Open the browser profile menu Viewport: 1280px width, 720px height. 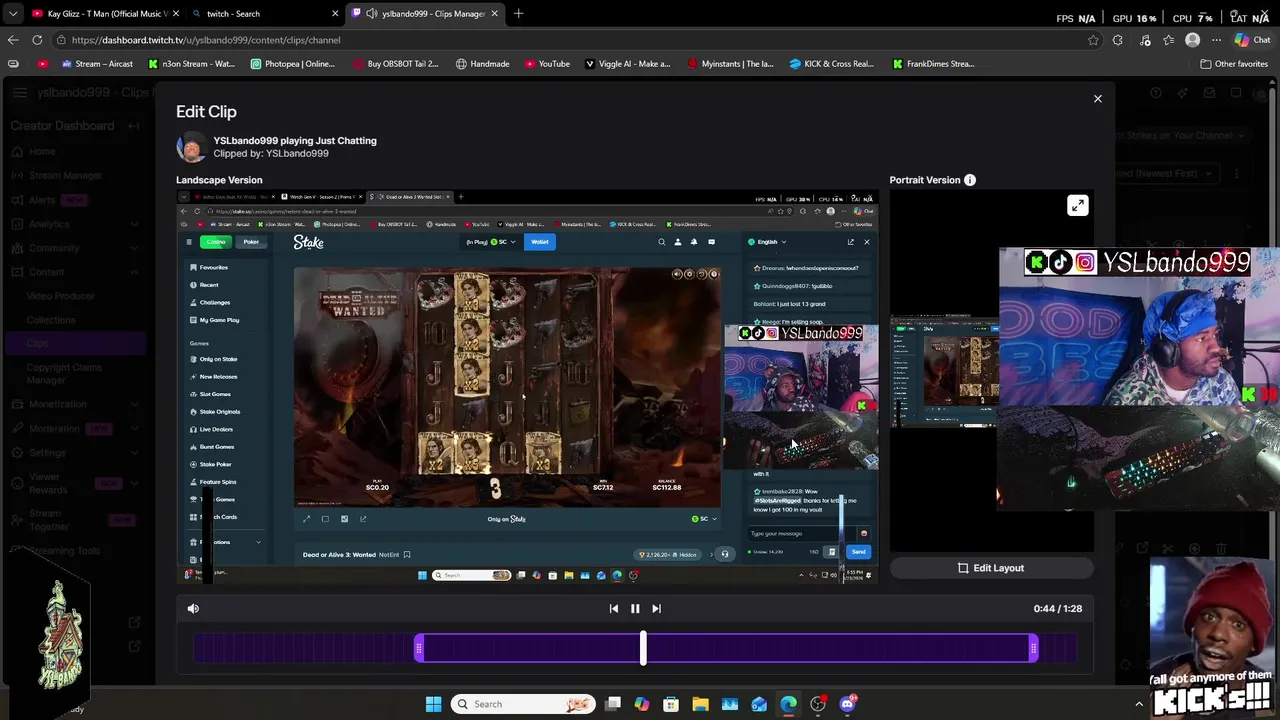(x=1192, y=40)
